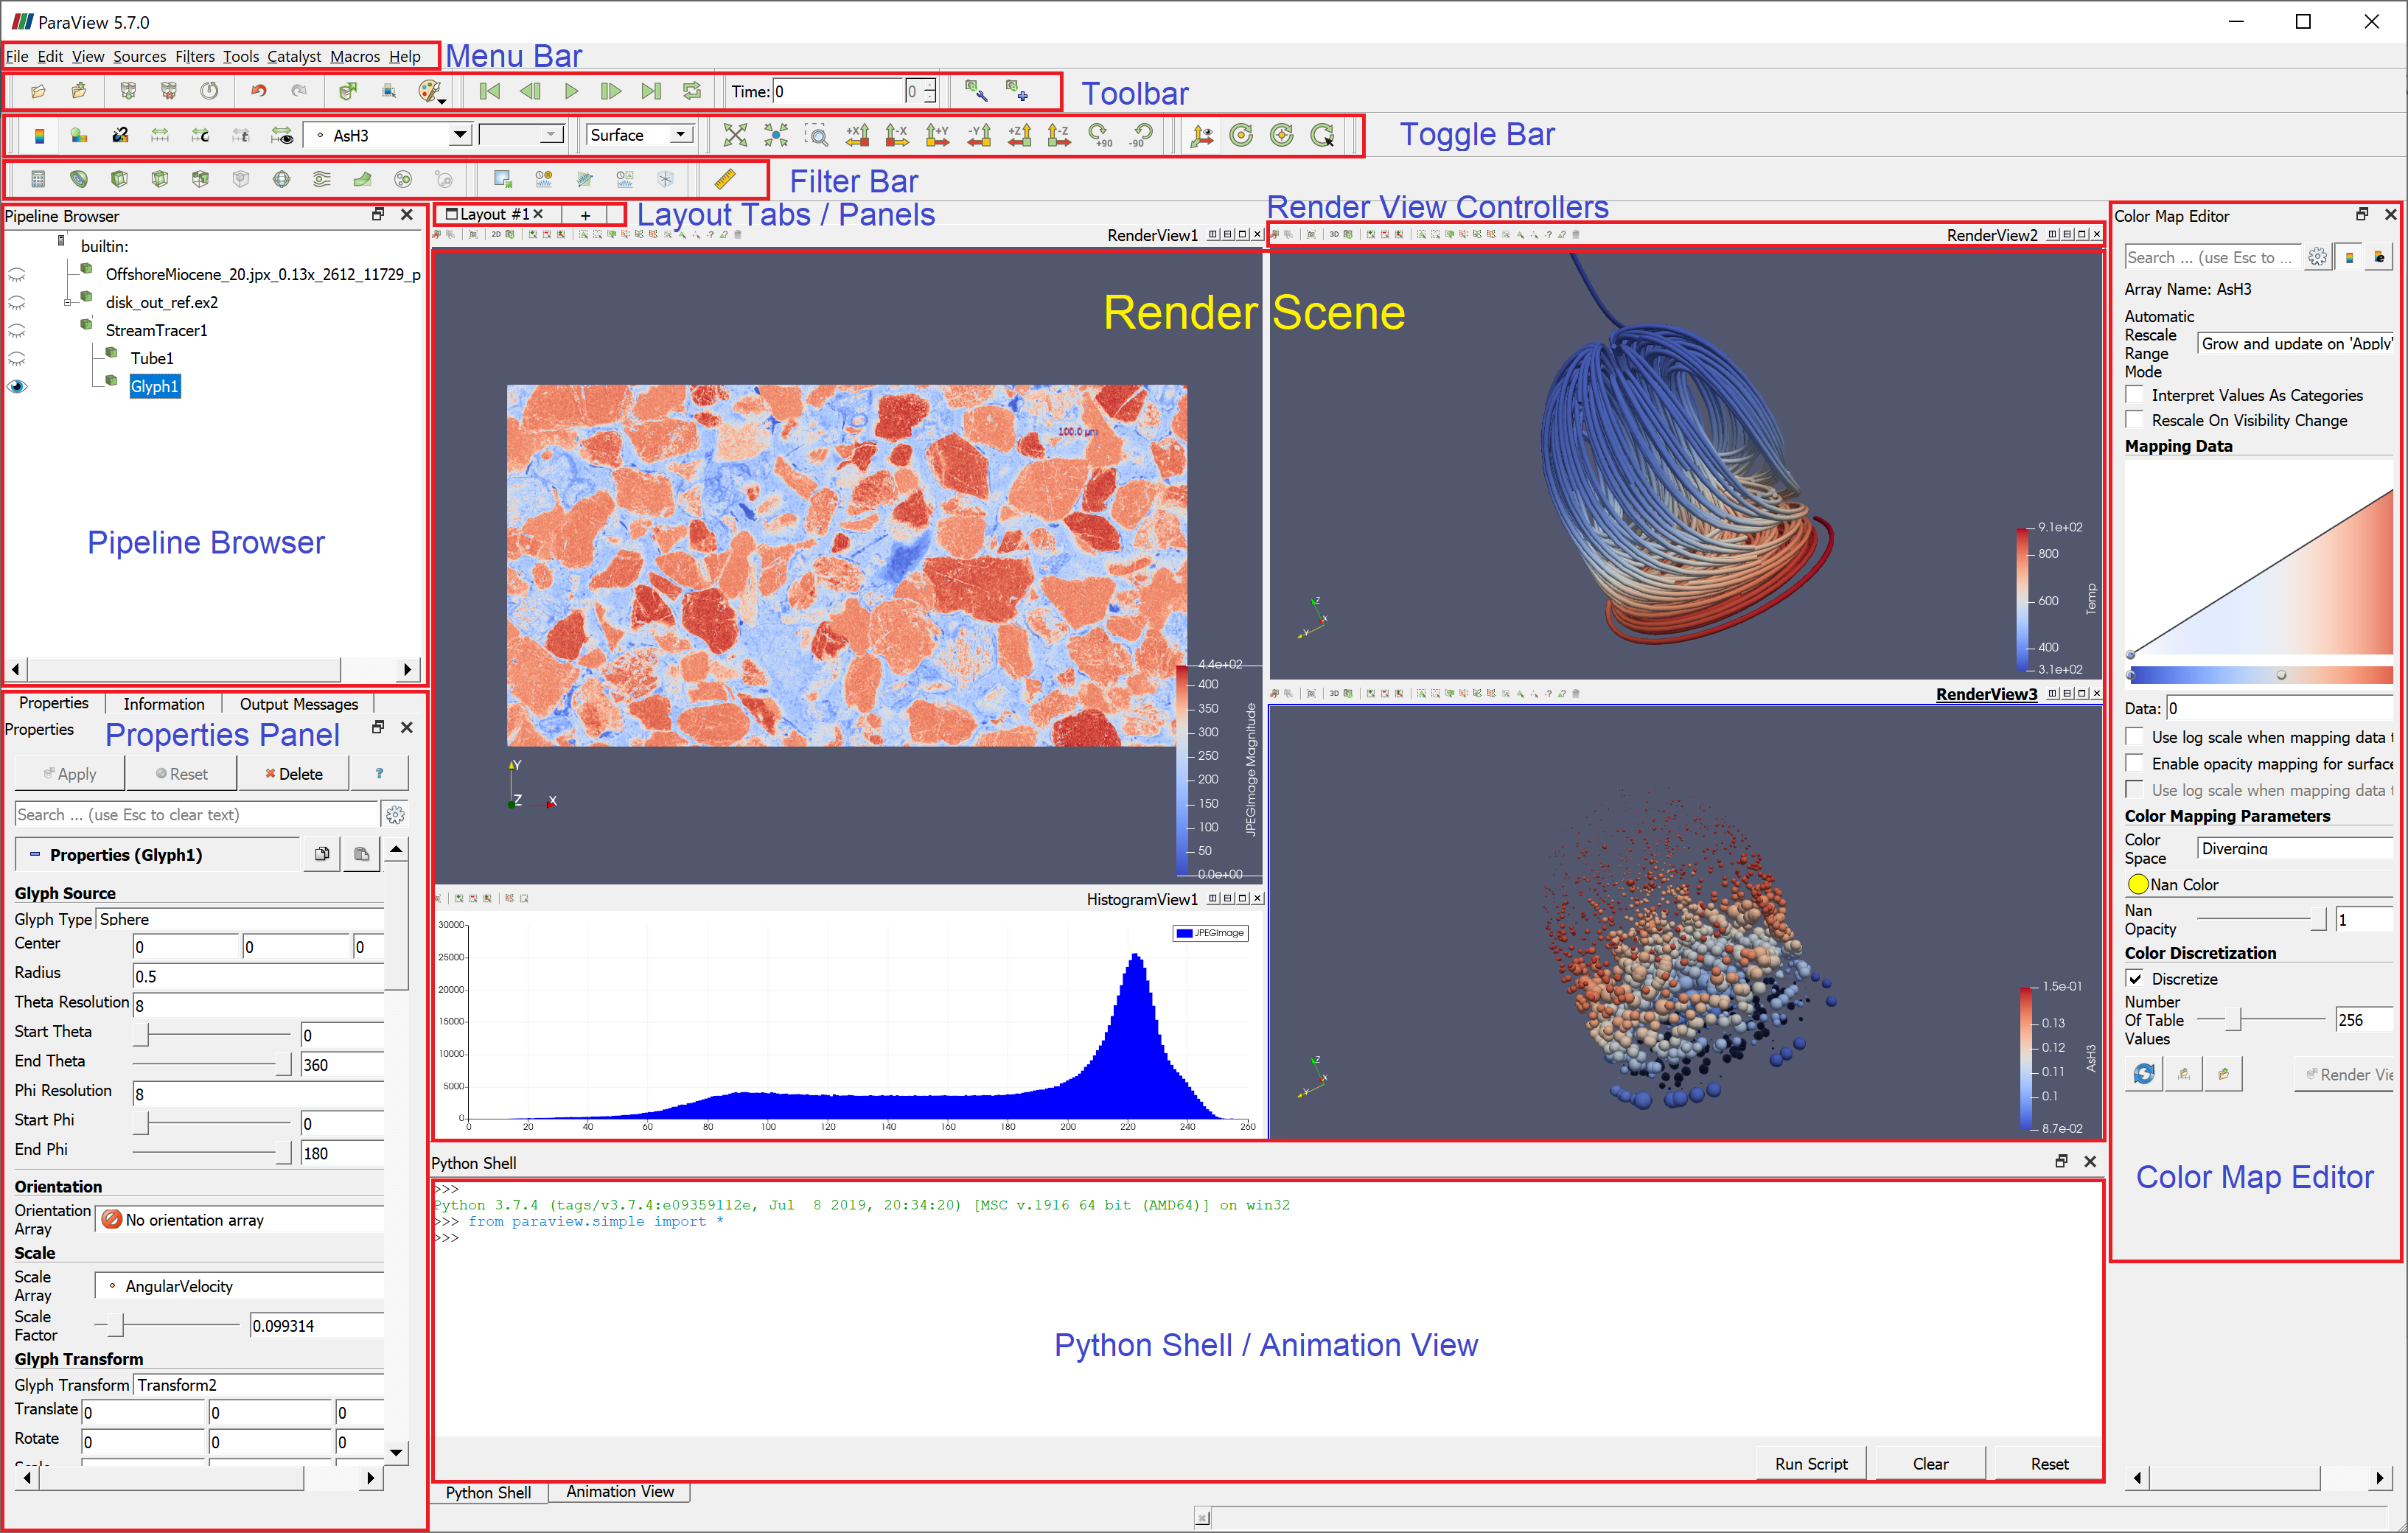Click the Scale Factor slider

168,1326
